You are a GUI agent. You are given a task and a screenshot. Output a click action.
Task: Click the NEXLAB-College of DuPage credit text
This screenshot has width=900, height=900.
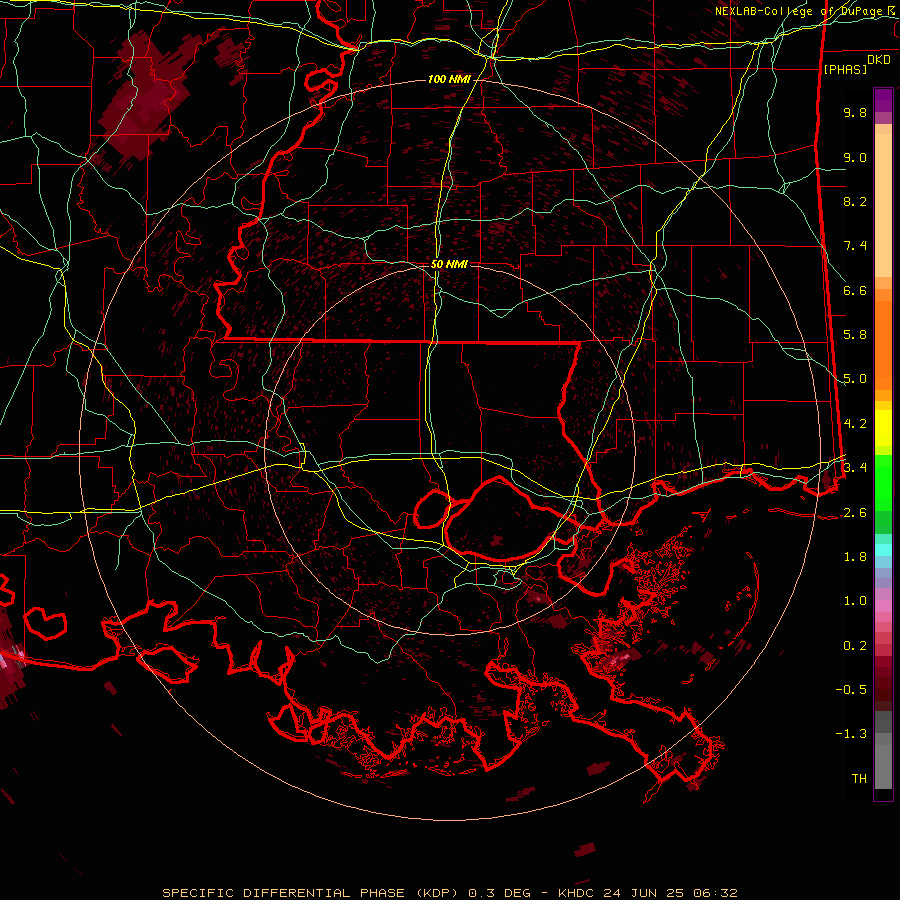[806, 11]
